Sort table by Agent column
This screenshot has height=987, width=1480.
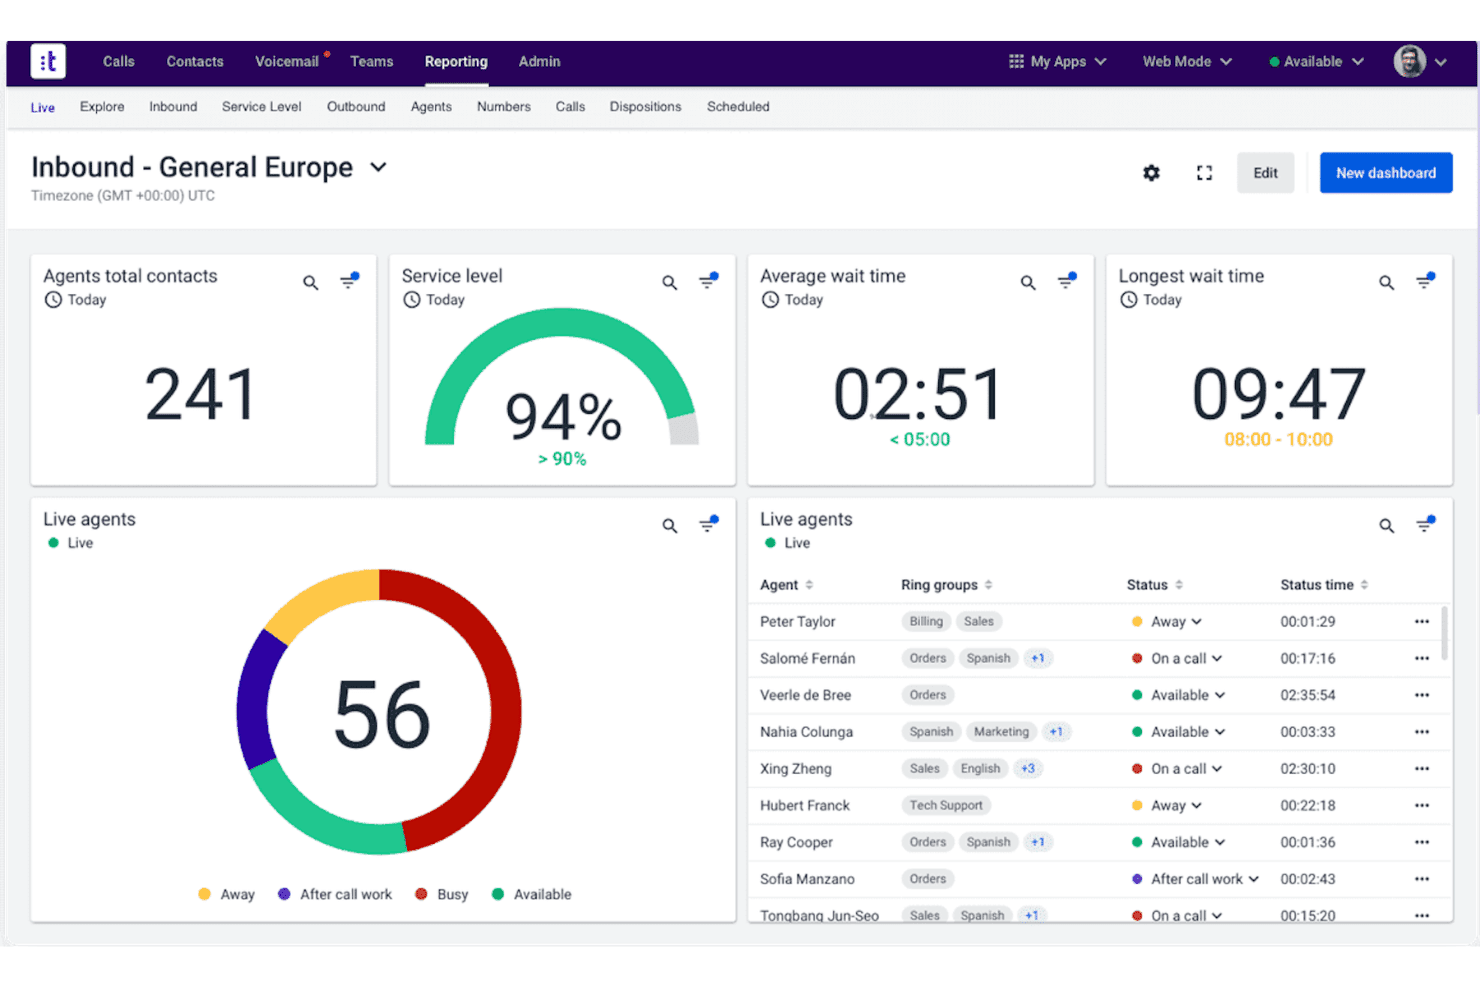pos(787,585)
